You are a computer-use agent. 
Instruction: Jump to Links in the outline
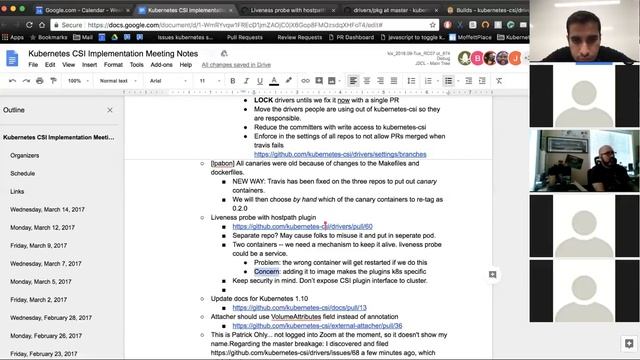point(17,191)
